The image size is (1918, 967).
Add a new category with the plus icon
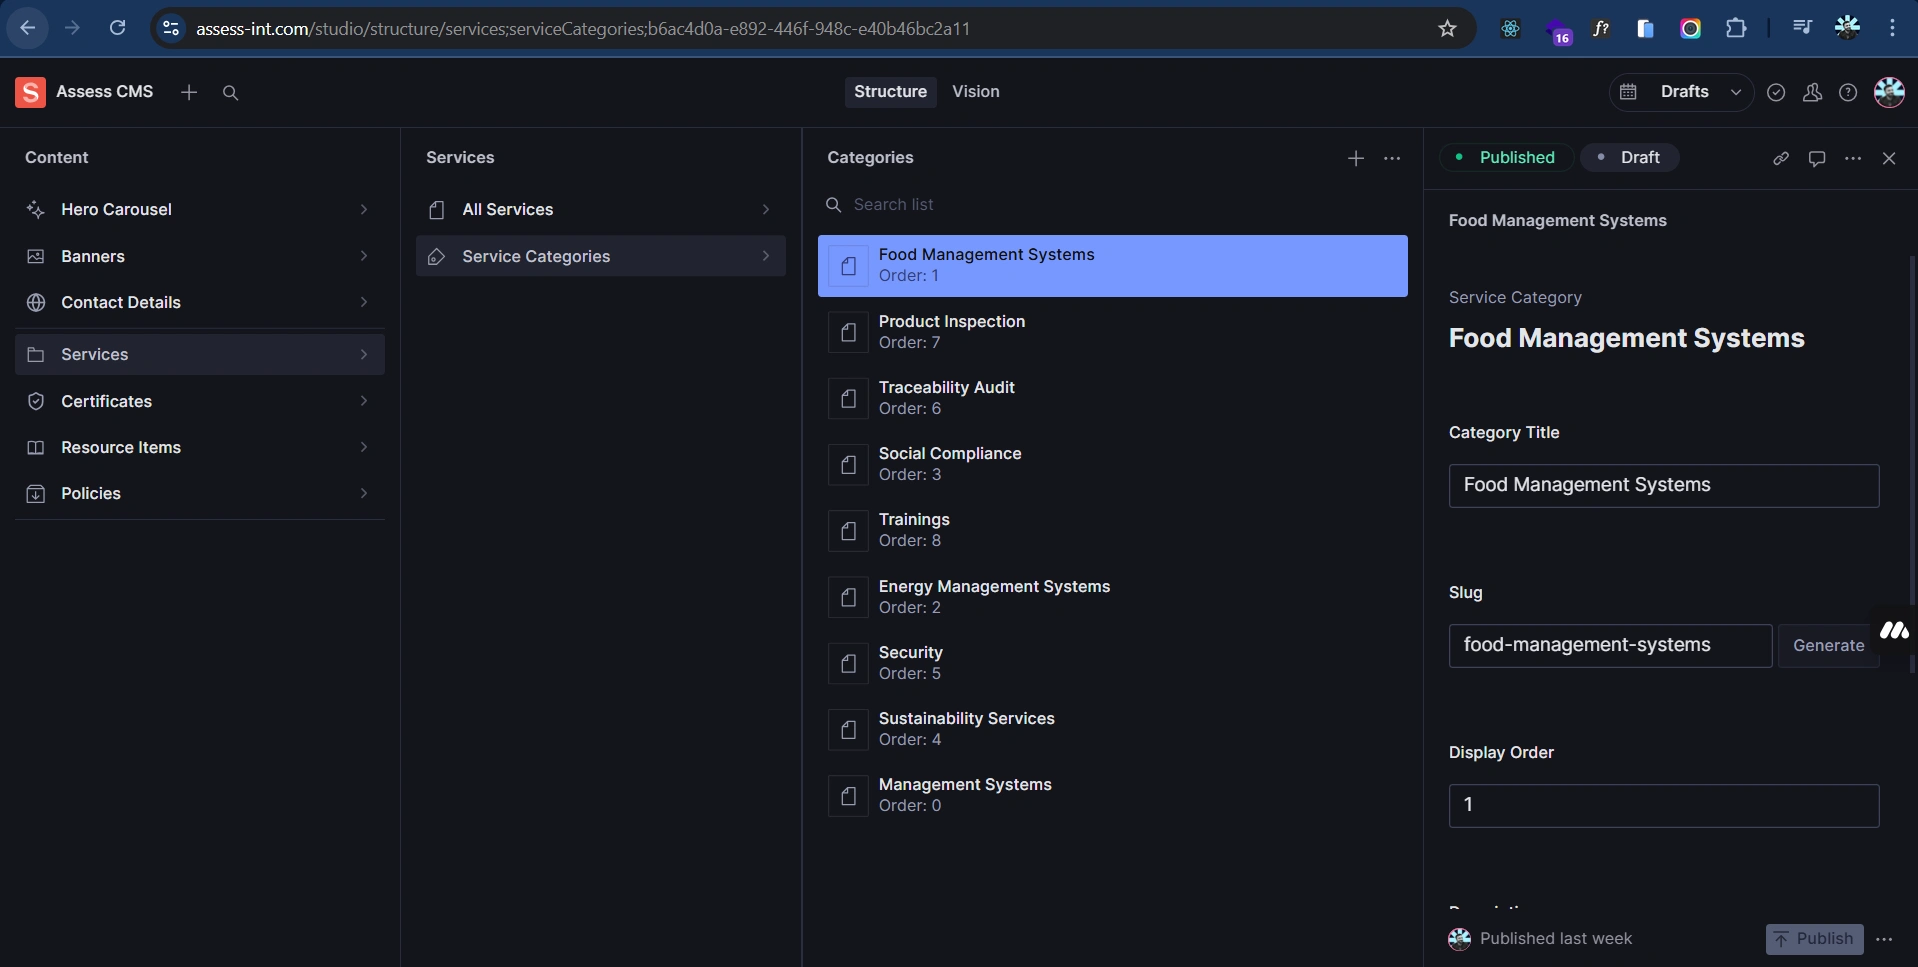[x=1355, y=158]
